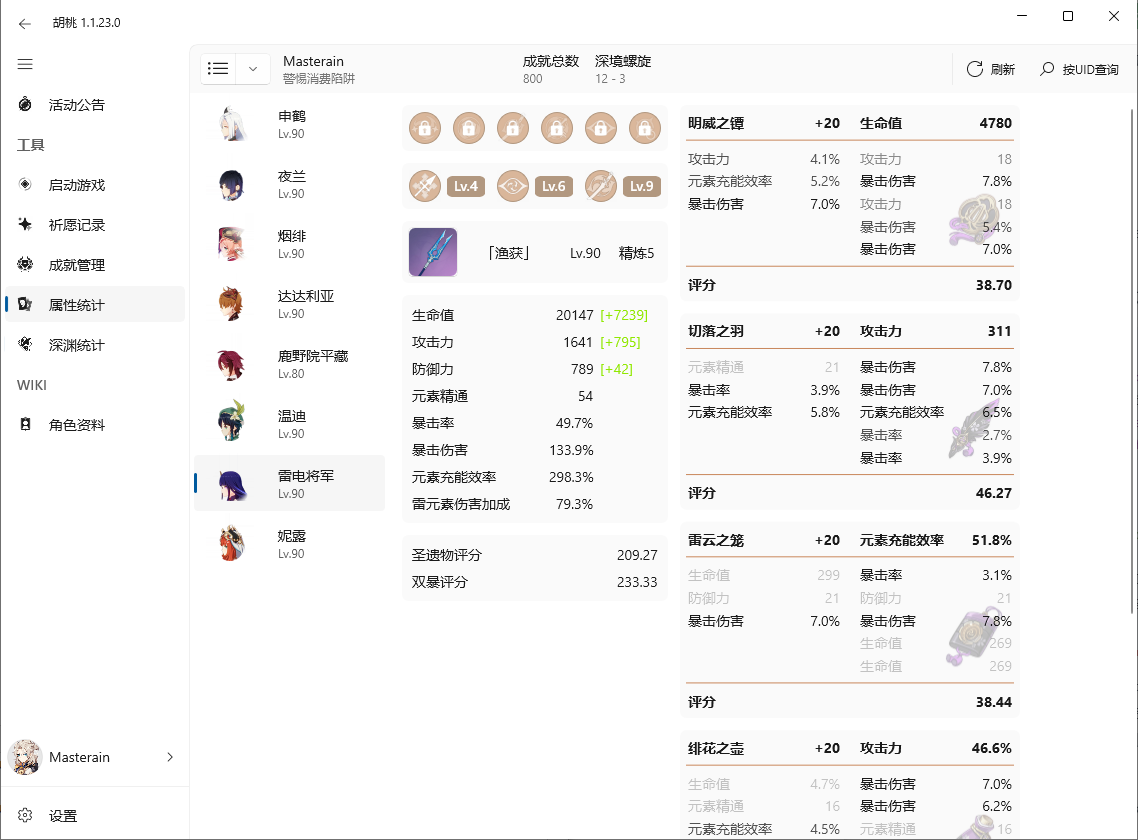Click the 渔获 weapon icon
The width and height of the screenshot is (1138, 840).
pos(433,252)
